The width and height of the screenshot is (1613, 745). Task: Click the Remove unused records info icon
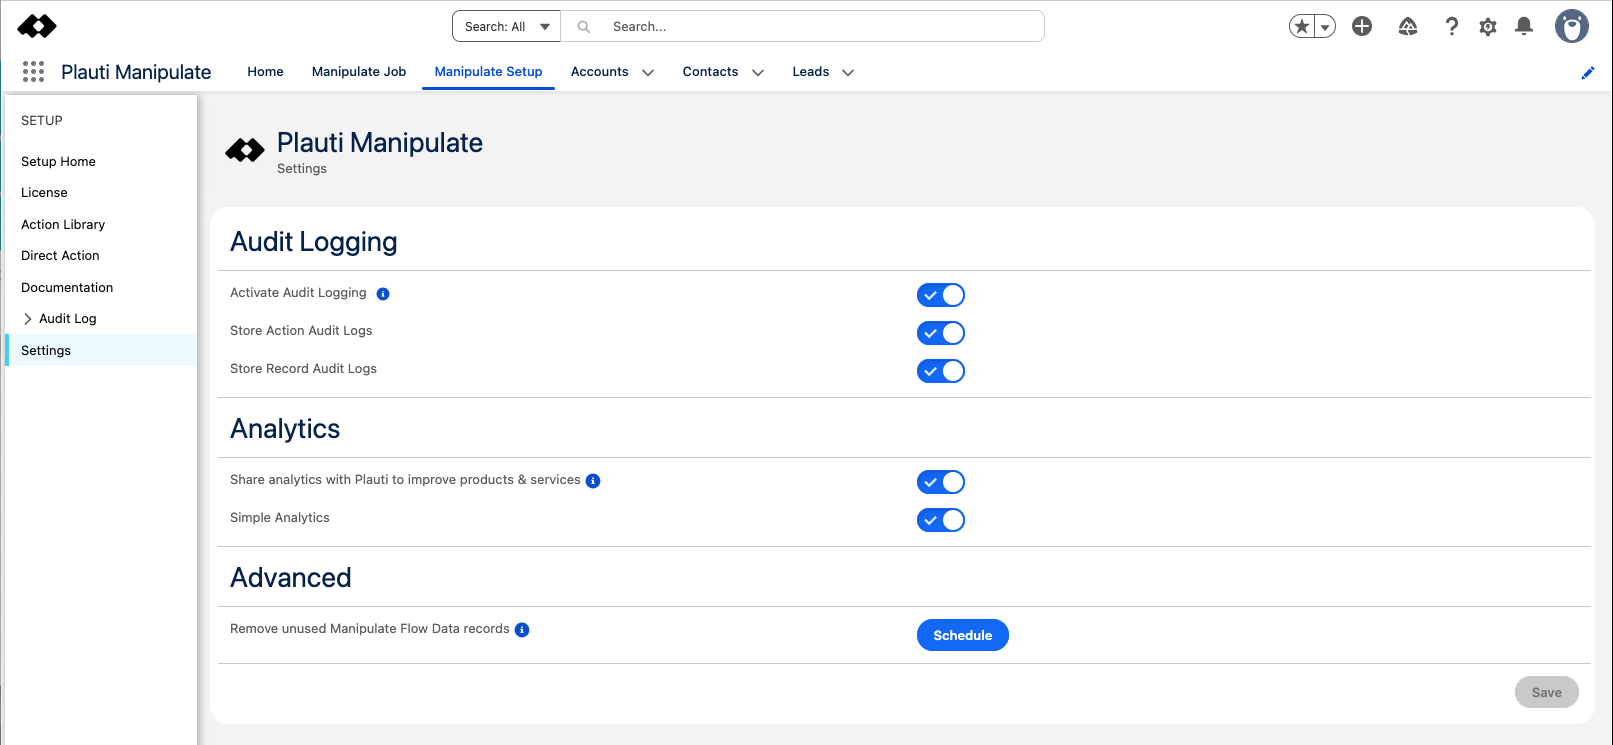522,630
